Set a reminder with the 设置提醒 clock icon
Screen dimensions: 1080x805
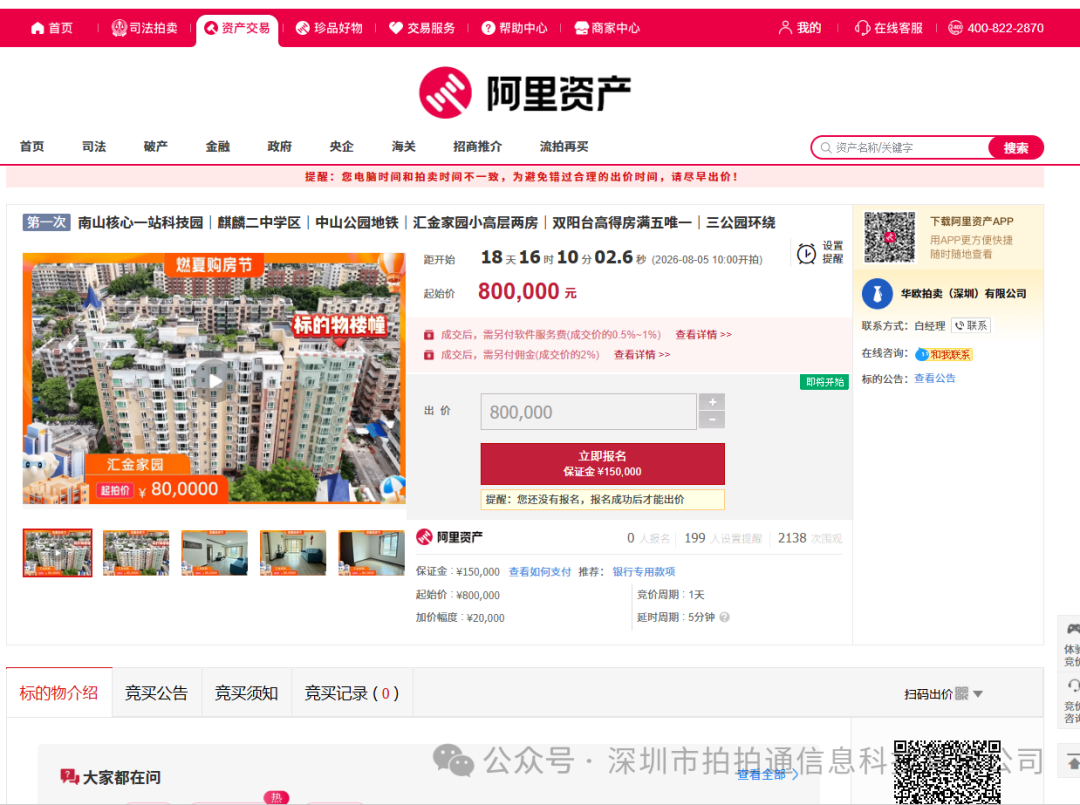pyautogui.click(x=820, y=253)
